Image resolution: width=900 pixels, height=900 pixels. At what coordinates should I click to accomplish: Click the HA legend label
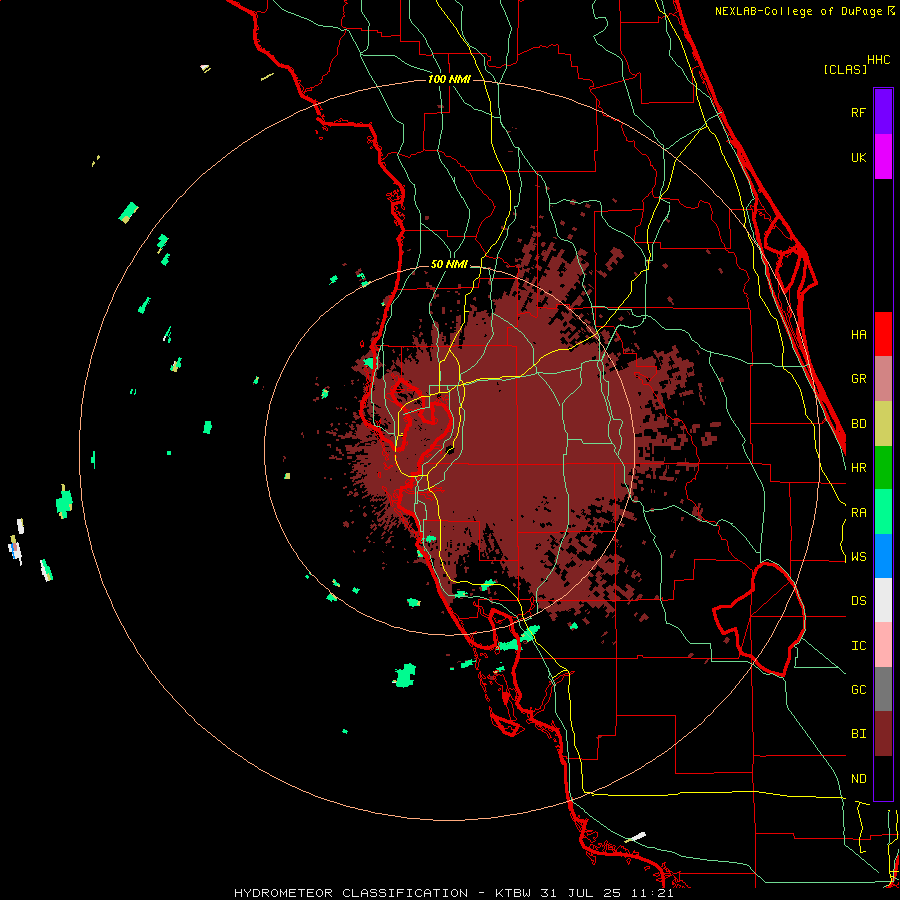[x=858, y=335]
